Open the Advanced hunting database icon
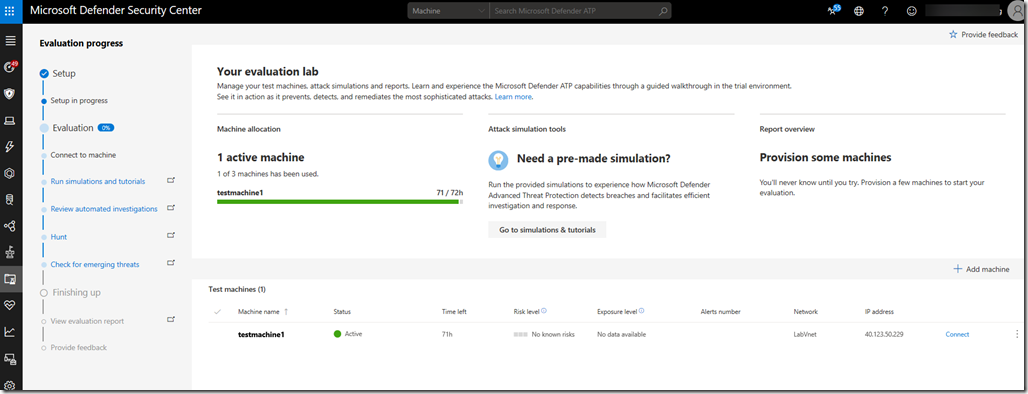The width and height of the screenshot is (1028, 394). [10, 199]
